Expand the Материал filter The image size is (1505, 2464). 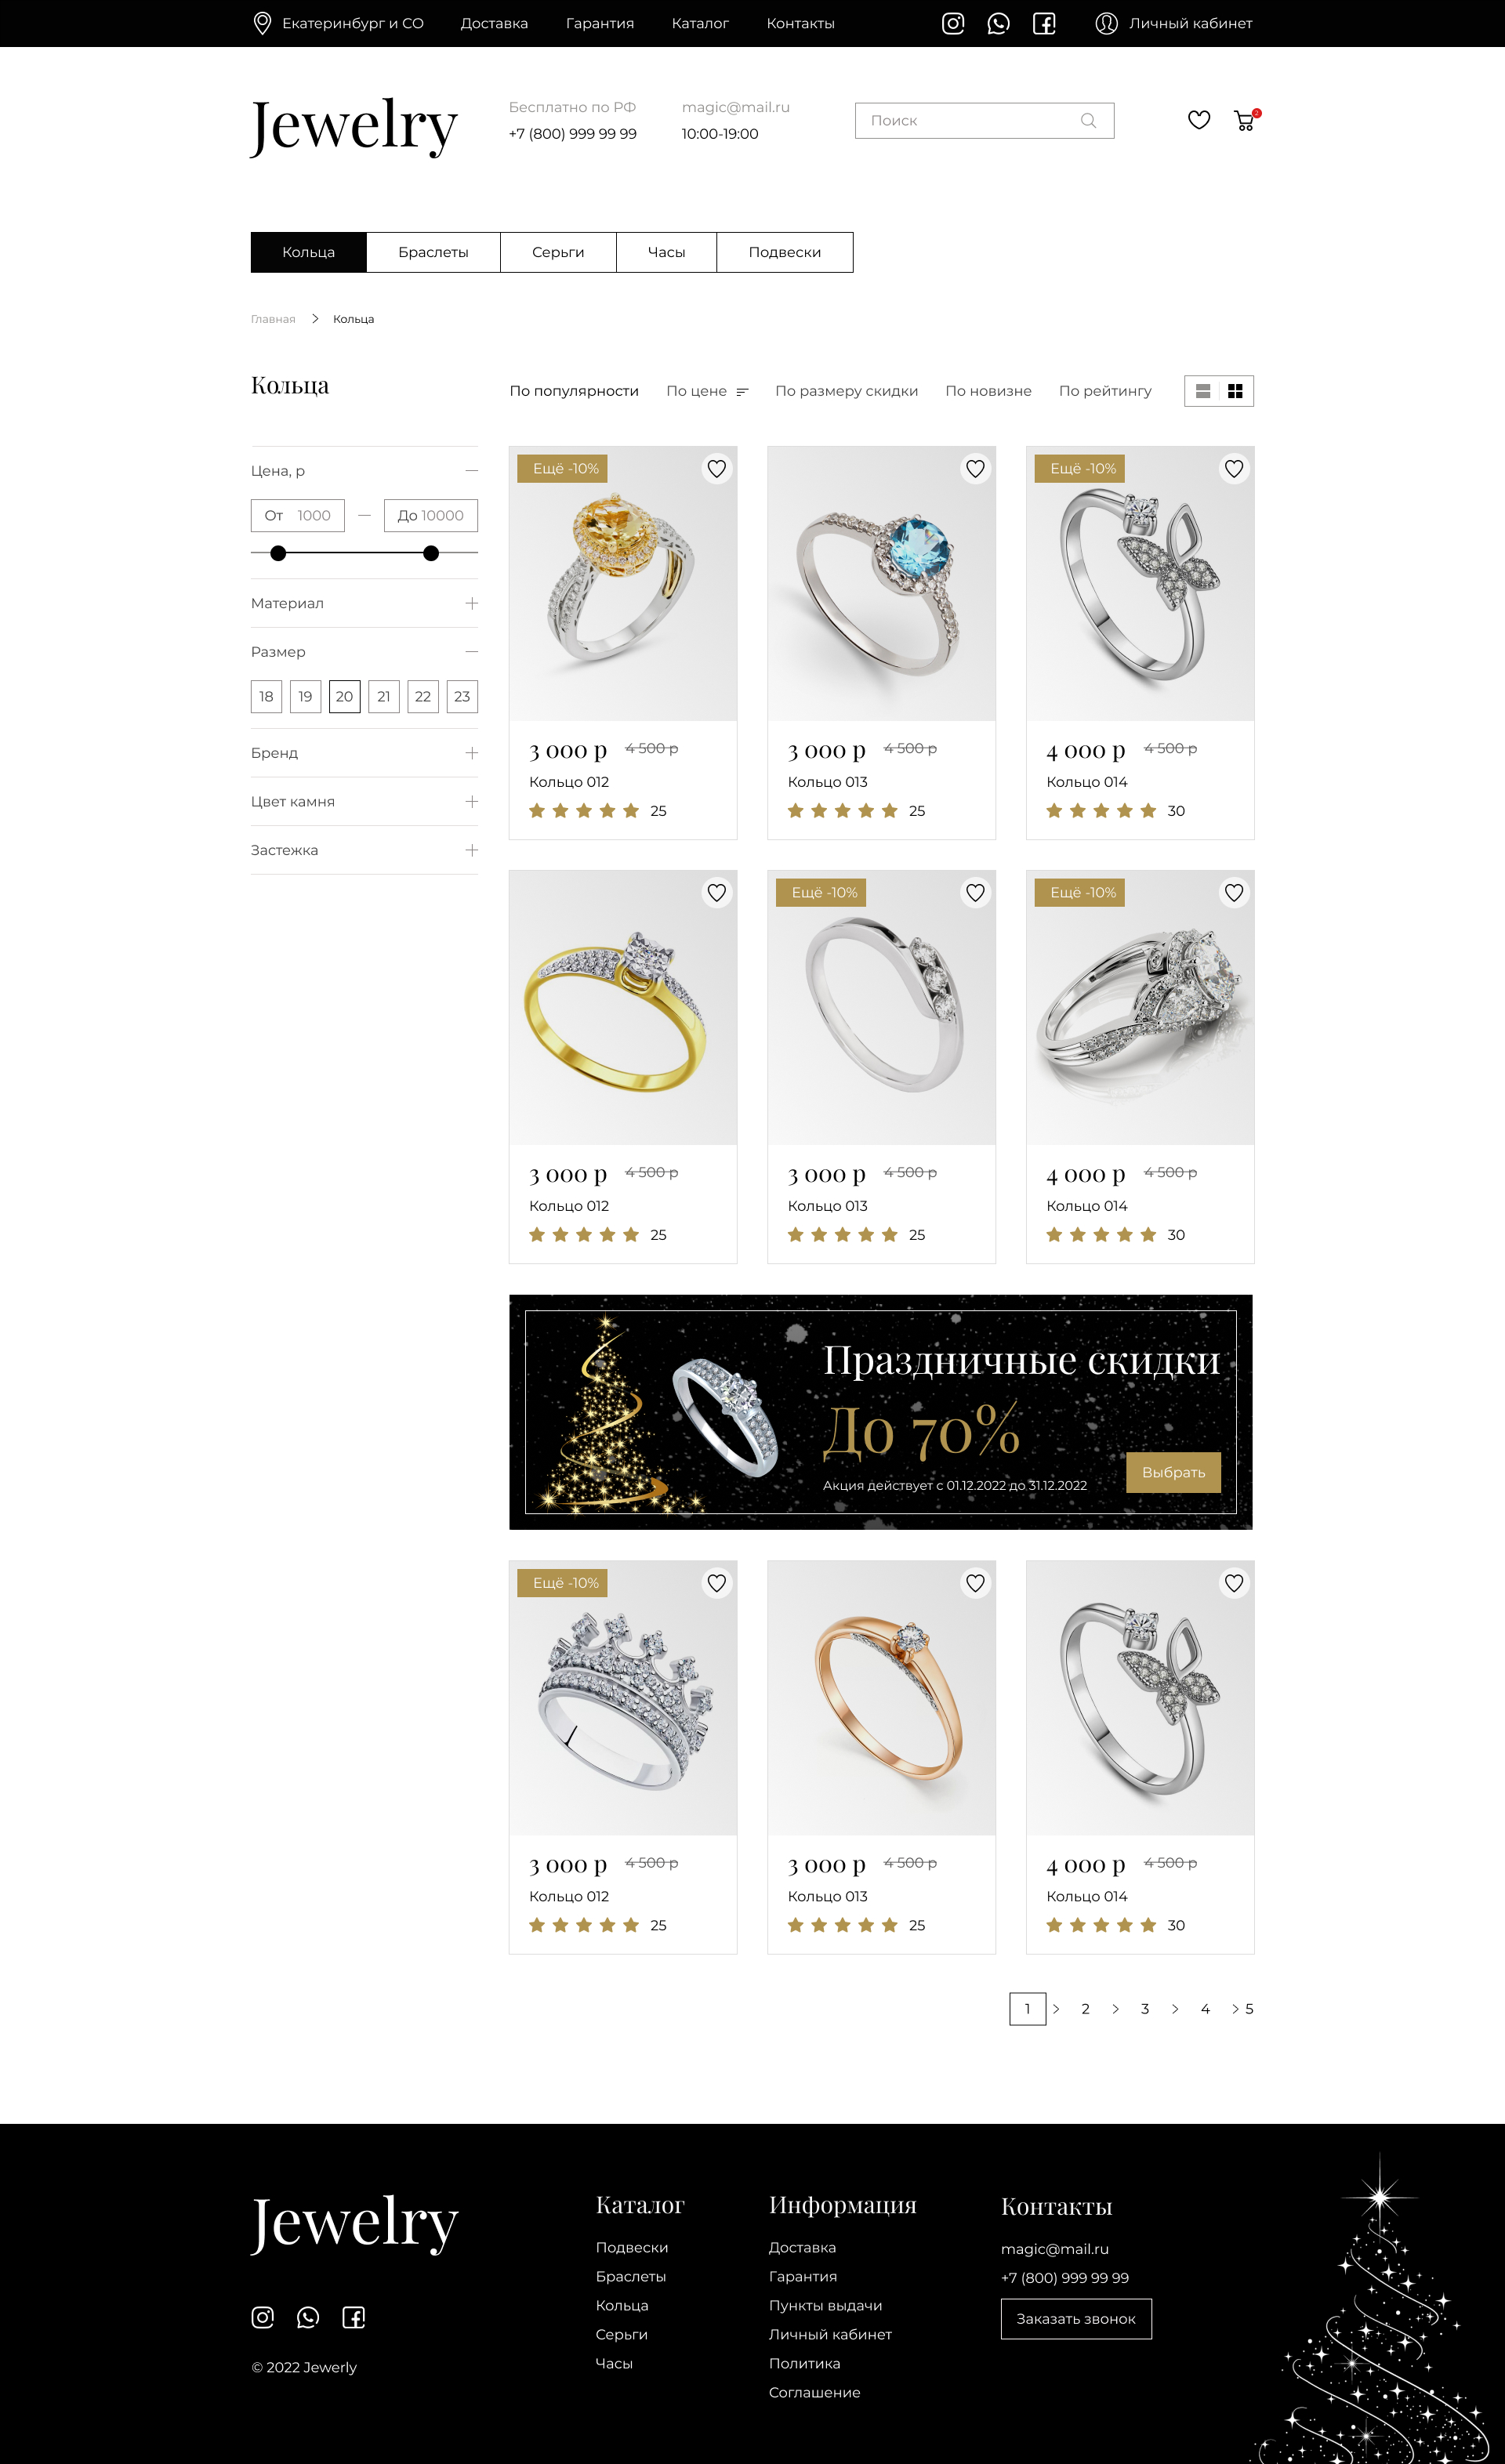(x=471, y=603)
